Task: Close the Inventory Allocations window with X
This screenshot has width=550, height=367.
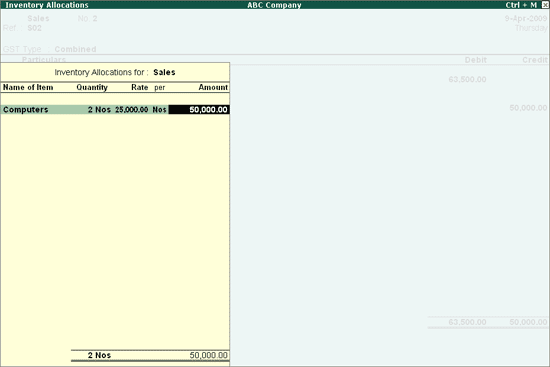Action: (545, 5)
